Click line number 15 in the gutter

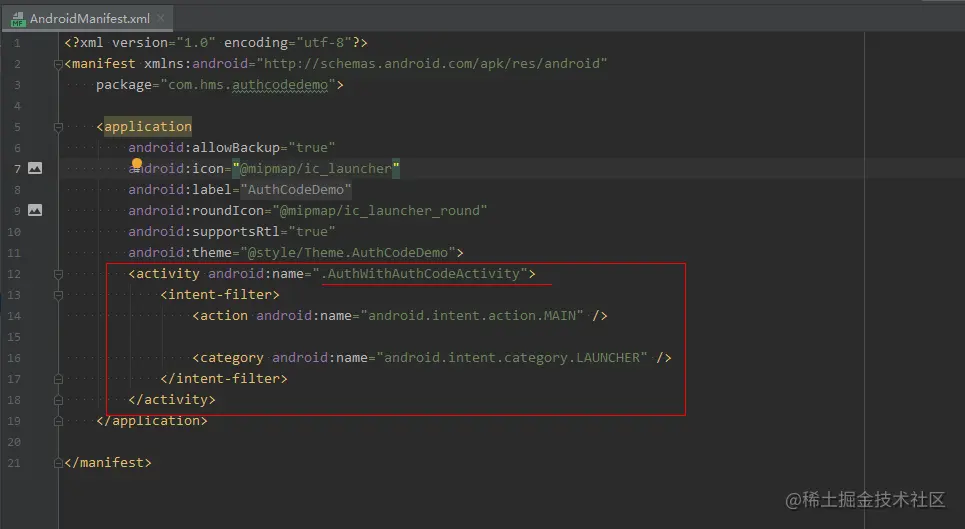tap(14, 337)
